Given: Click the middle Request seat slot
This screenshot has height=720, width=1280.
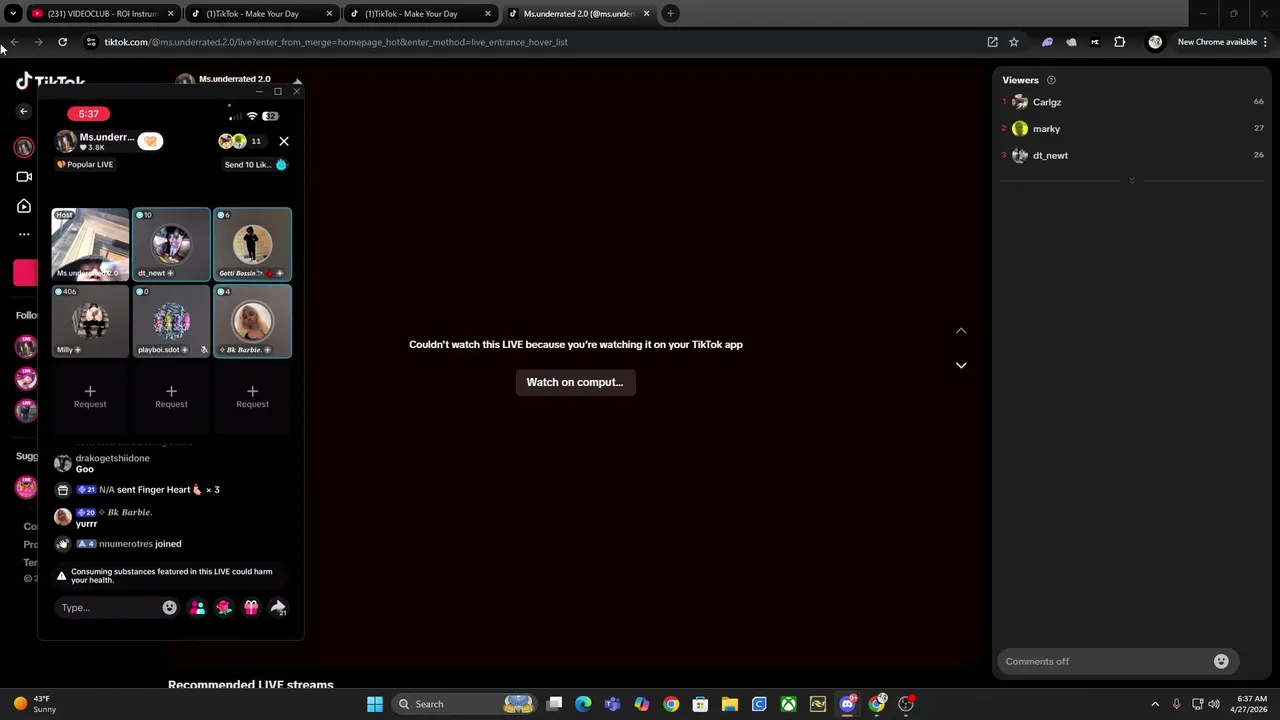Looking at the screenshot, I should click(x=171, y=396).
